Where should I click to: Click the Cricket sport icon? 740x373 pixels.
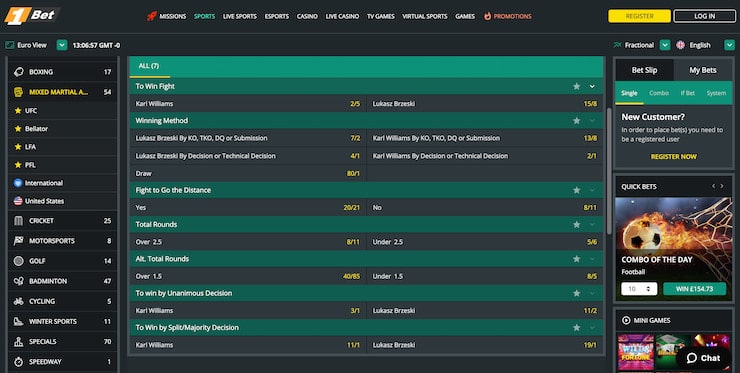pyautogui.click(x=18, y=220)
